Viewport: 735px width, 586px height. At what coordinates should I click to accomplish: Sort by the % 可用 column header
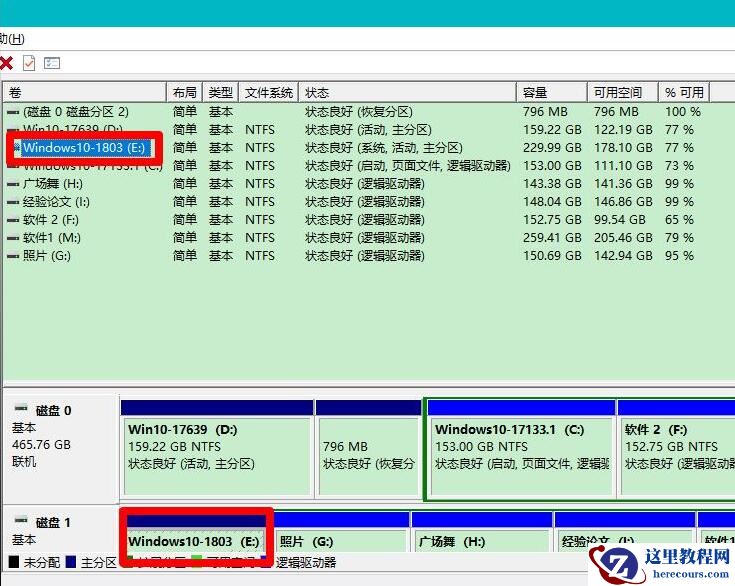pyautogui.click(x=684, y=92)
